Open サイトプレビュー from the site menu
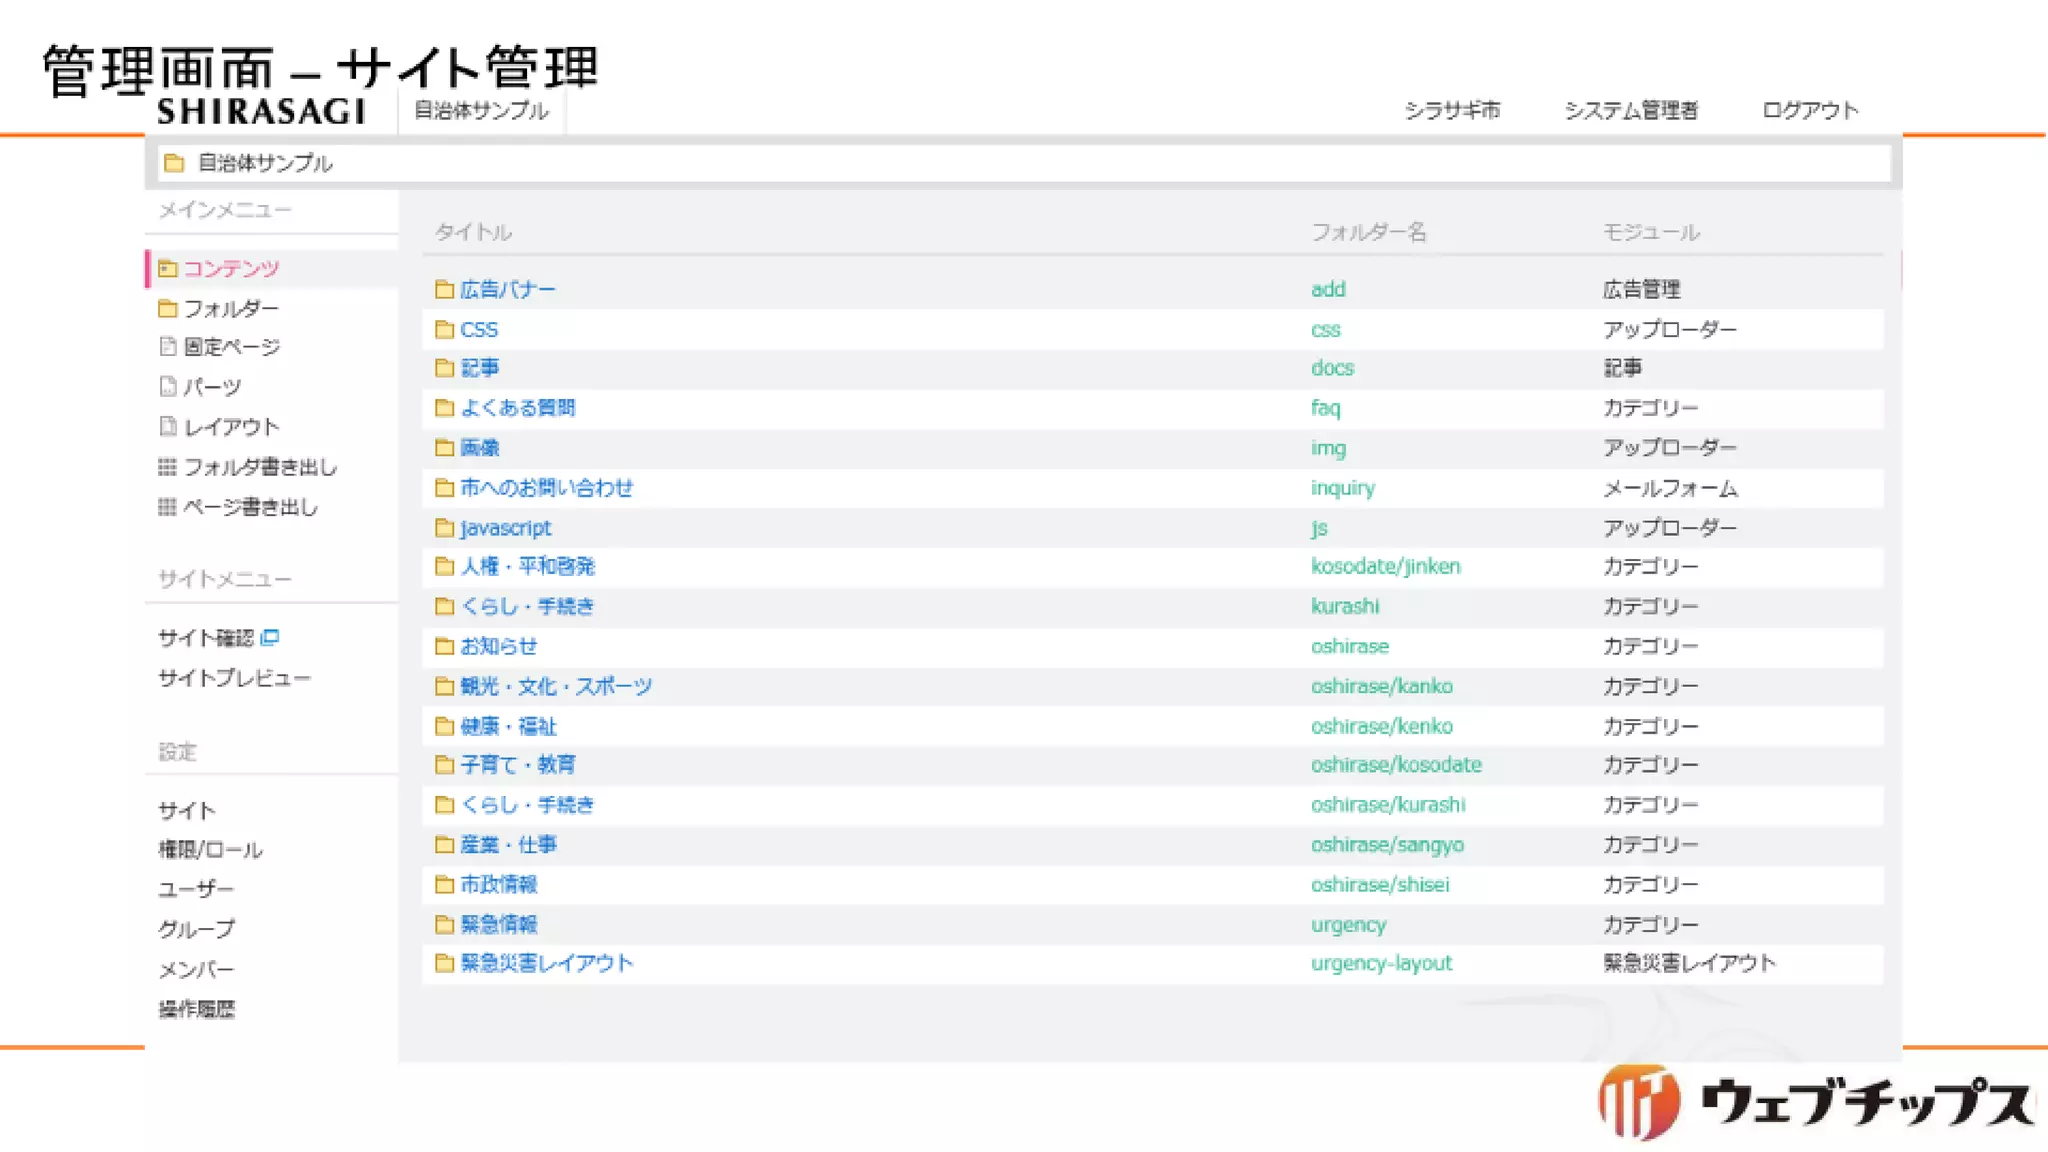The image size is (2048, 1152). (x=234, y=678)
